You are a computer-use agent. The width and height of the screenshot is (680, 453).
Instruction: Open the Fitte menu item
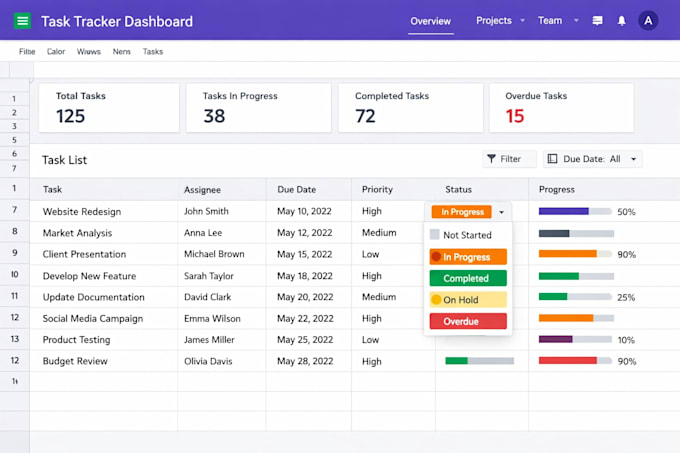[x=27, y=52]
